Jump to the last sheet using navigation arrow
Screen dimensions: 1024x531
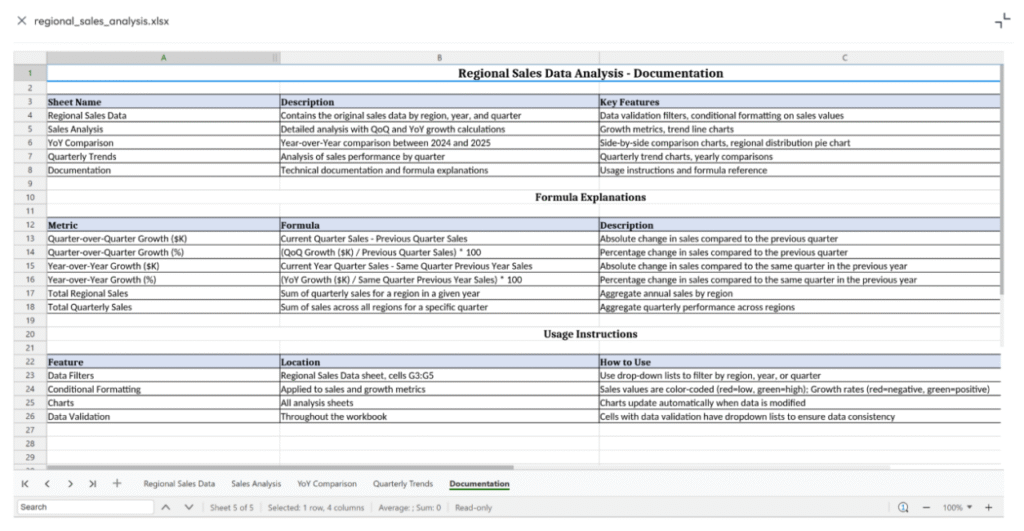(93, 484)
